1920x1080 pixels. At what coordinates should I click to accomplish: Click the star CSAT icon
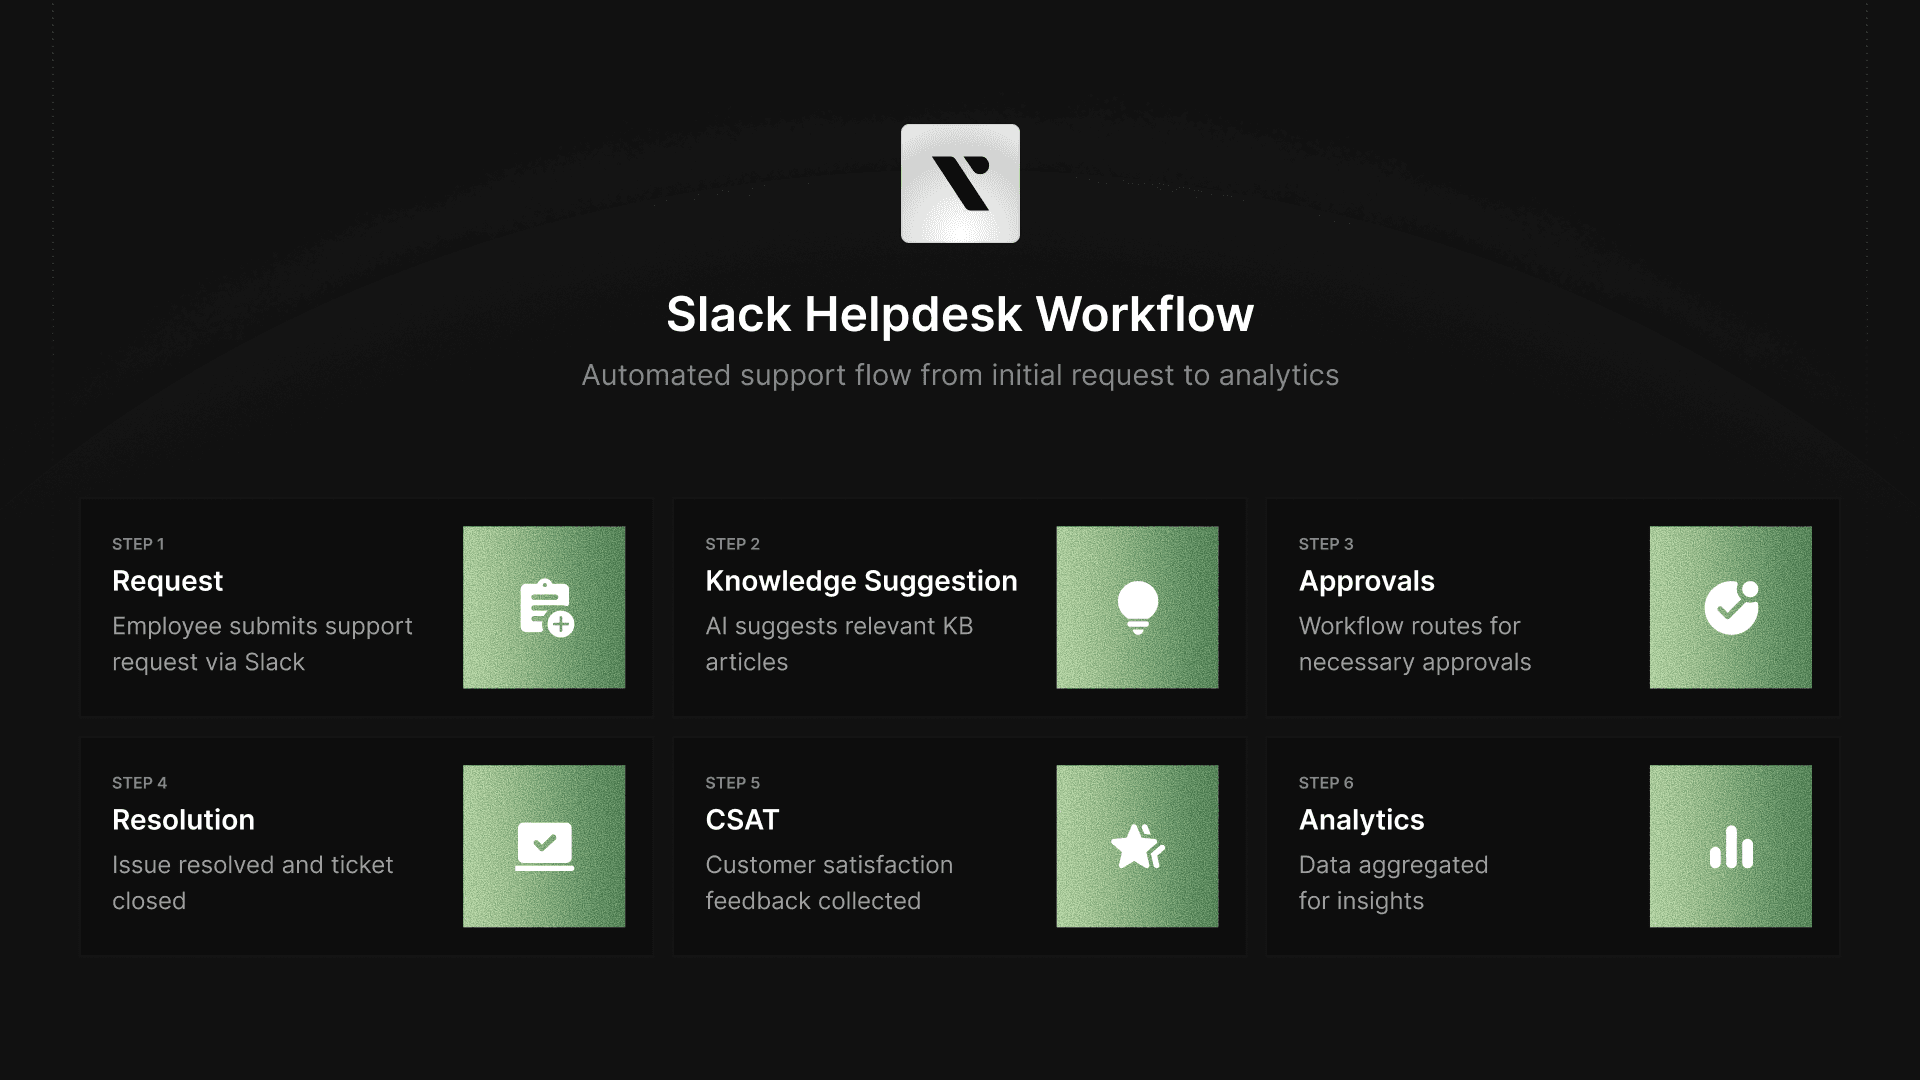1138,846
